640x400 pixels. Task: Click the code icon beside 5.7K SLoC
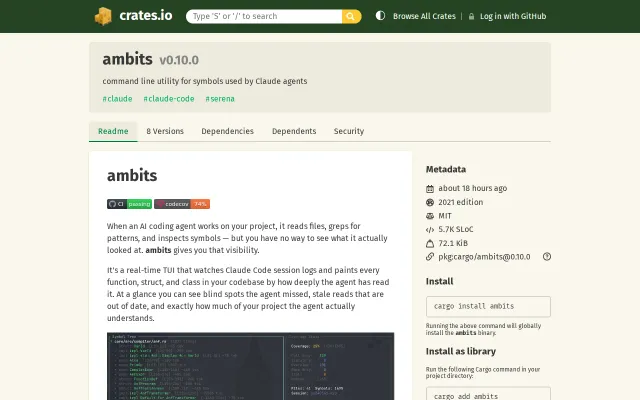(x=430, y=230)
